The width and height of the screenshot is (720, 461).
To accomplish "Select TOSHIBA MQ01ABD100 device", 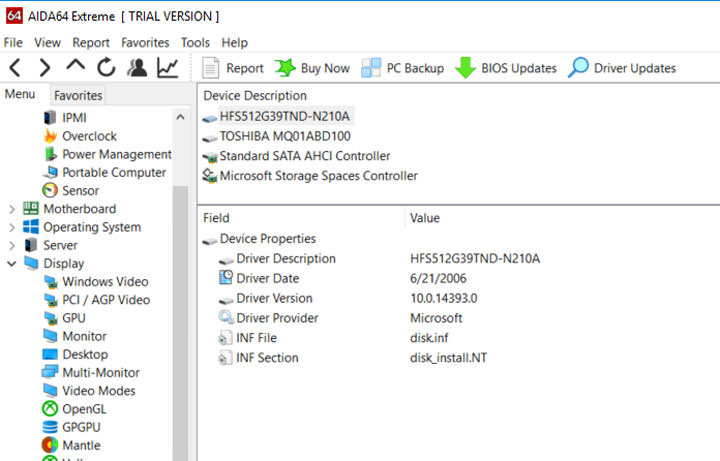I will 285,136.
